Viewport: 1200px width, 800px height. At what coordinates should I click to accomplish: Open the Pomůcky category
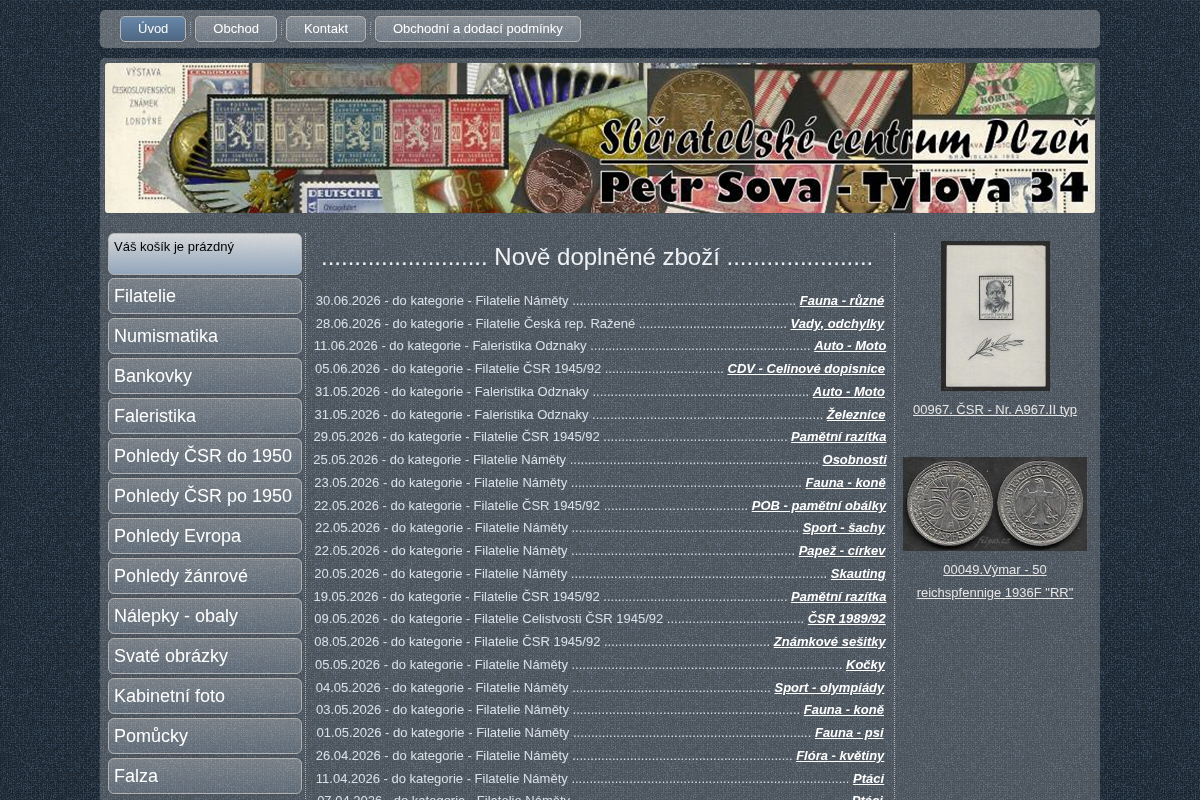click(205, 736)
